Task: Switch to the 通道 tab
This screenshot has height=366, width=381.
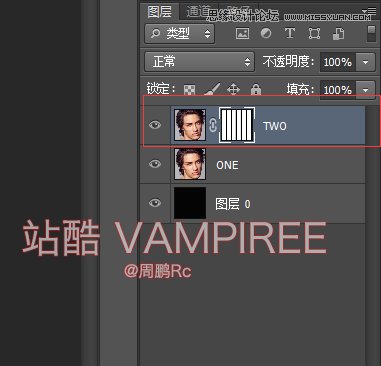Action: tap(198, 12)
